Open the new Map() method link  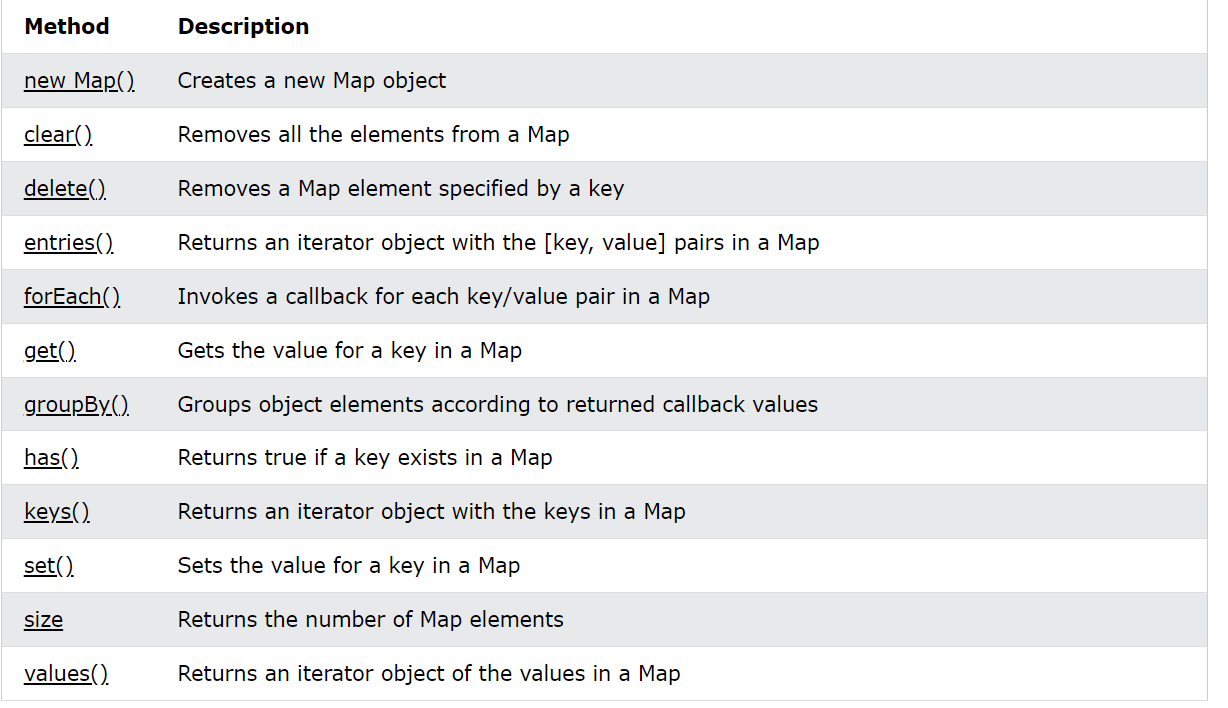79,81
